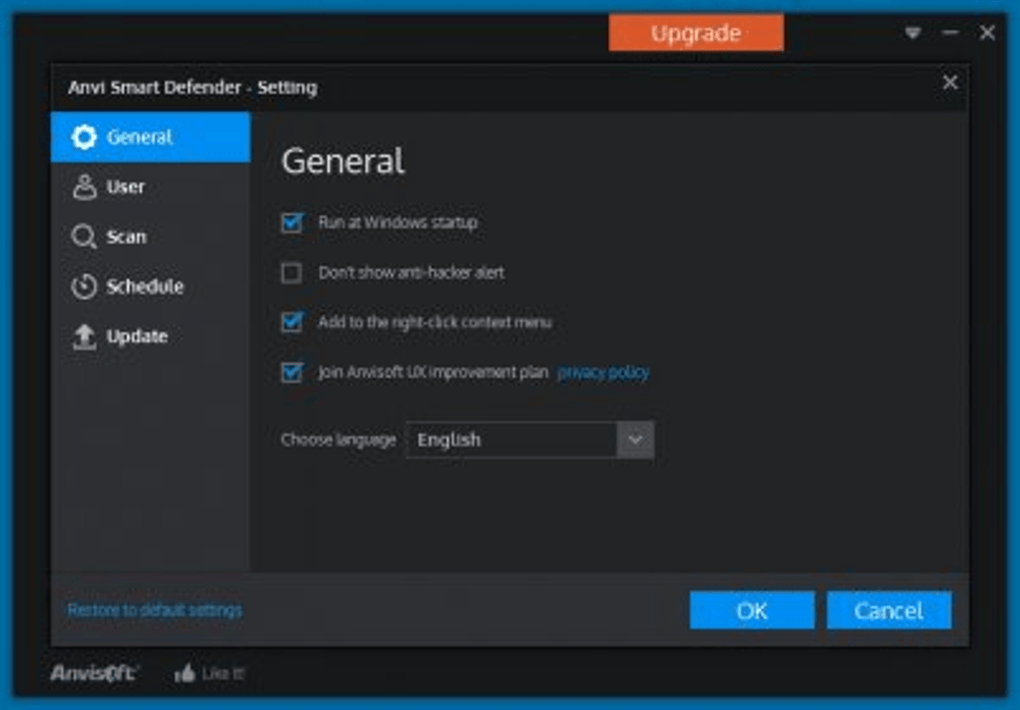Select the General settings gear icon

(85, 137)
